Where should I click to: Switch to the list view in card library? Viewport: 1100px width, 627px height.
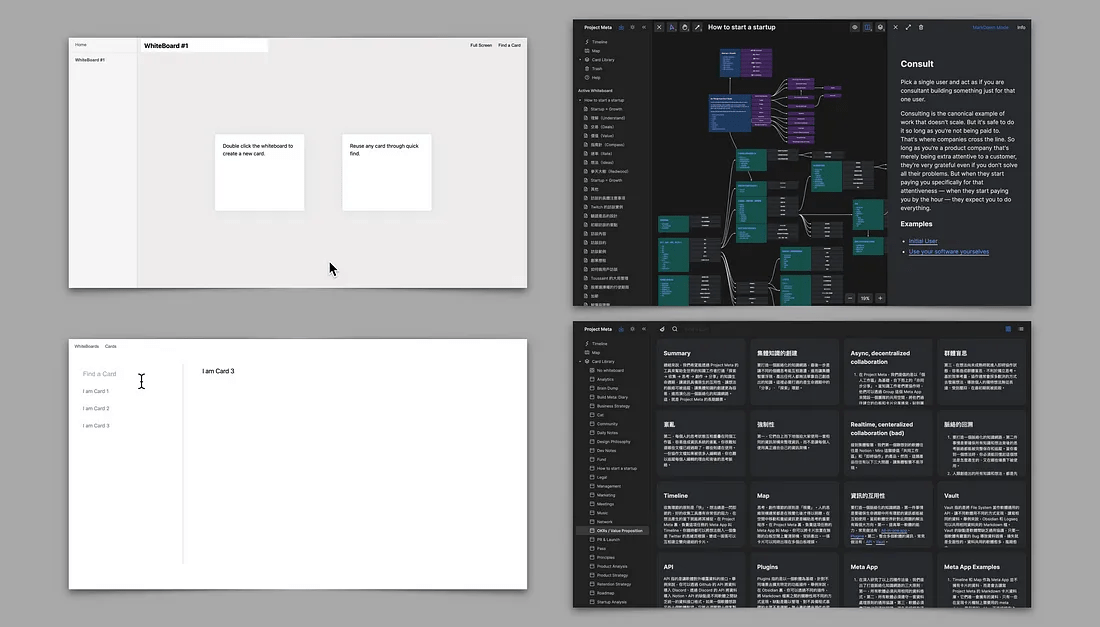[x=1021, y=329]
